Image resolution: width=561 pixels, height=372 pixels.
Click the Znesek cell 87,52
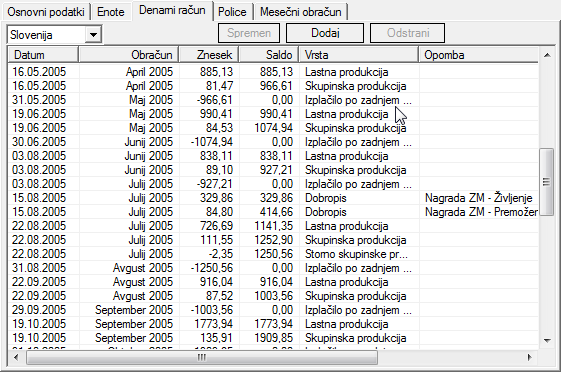(219, 296)
